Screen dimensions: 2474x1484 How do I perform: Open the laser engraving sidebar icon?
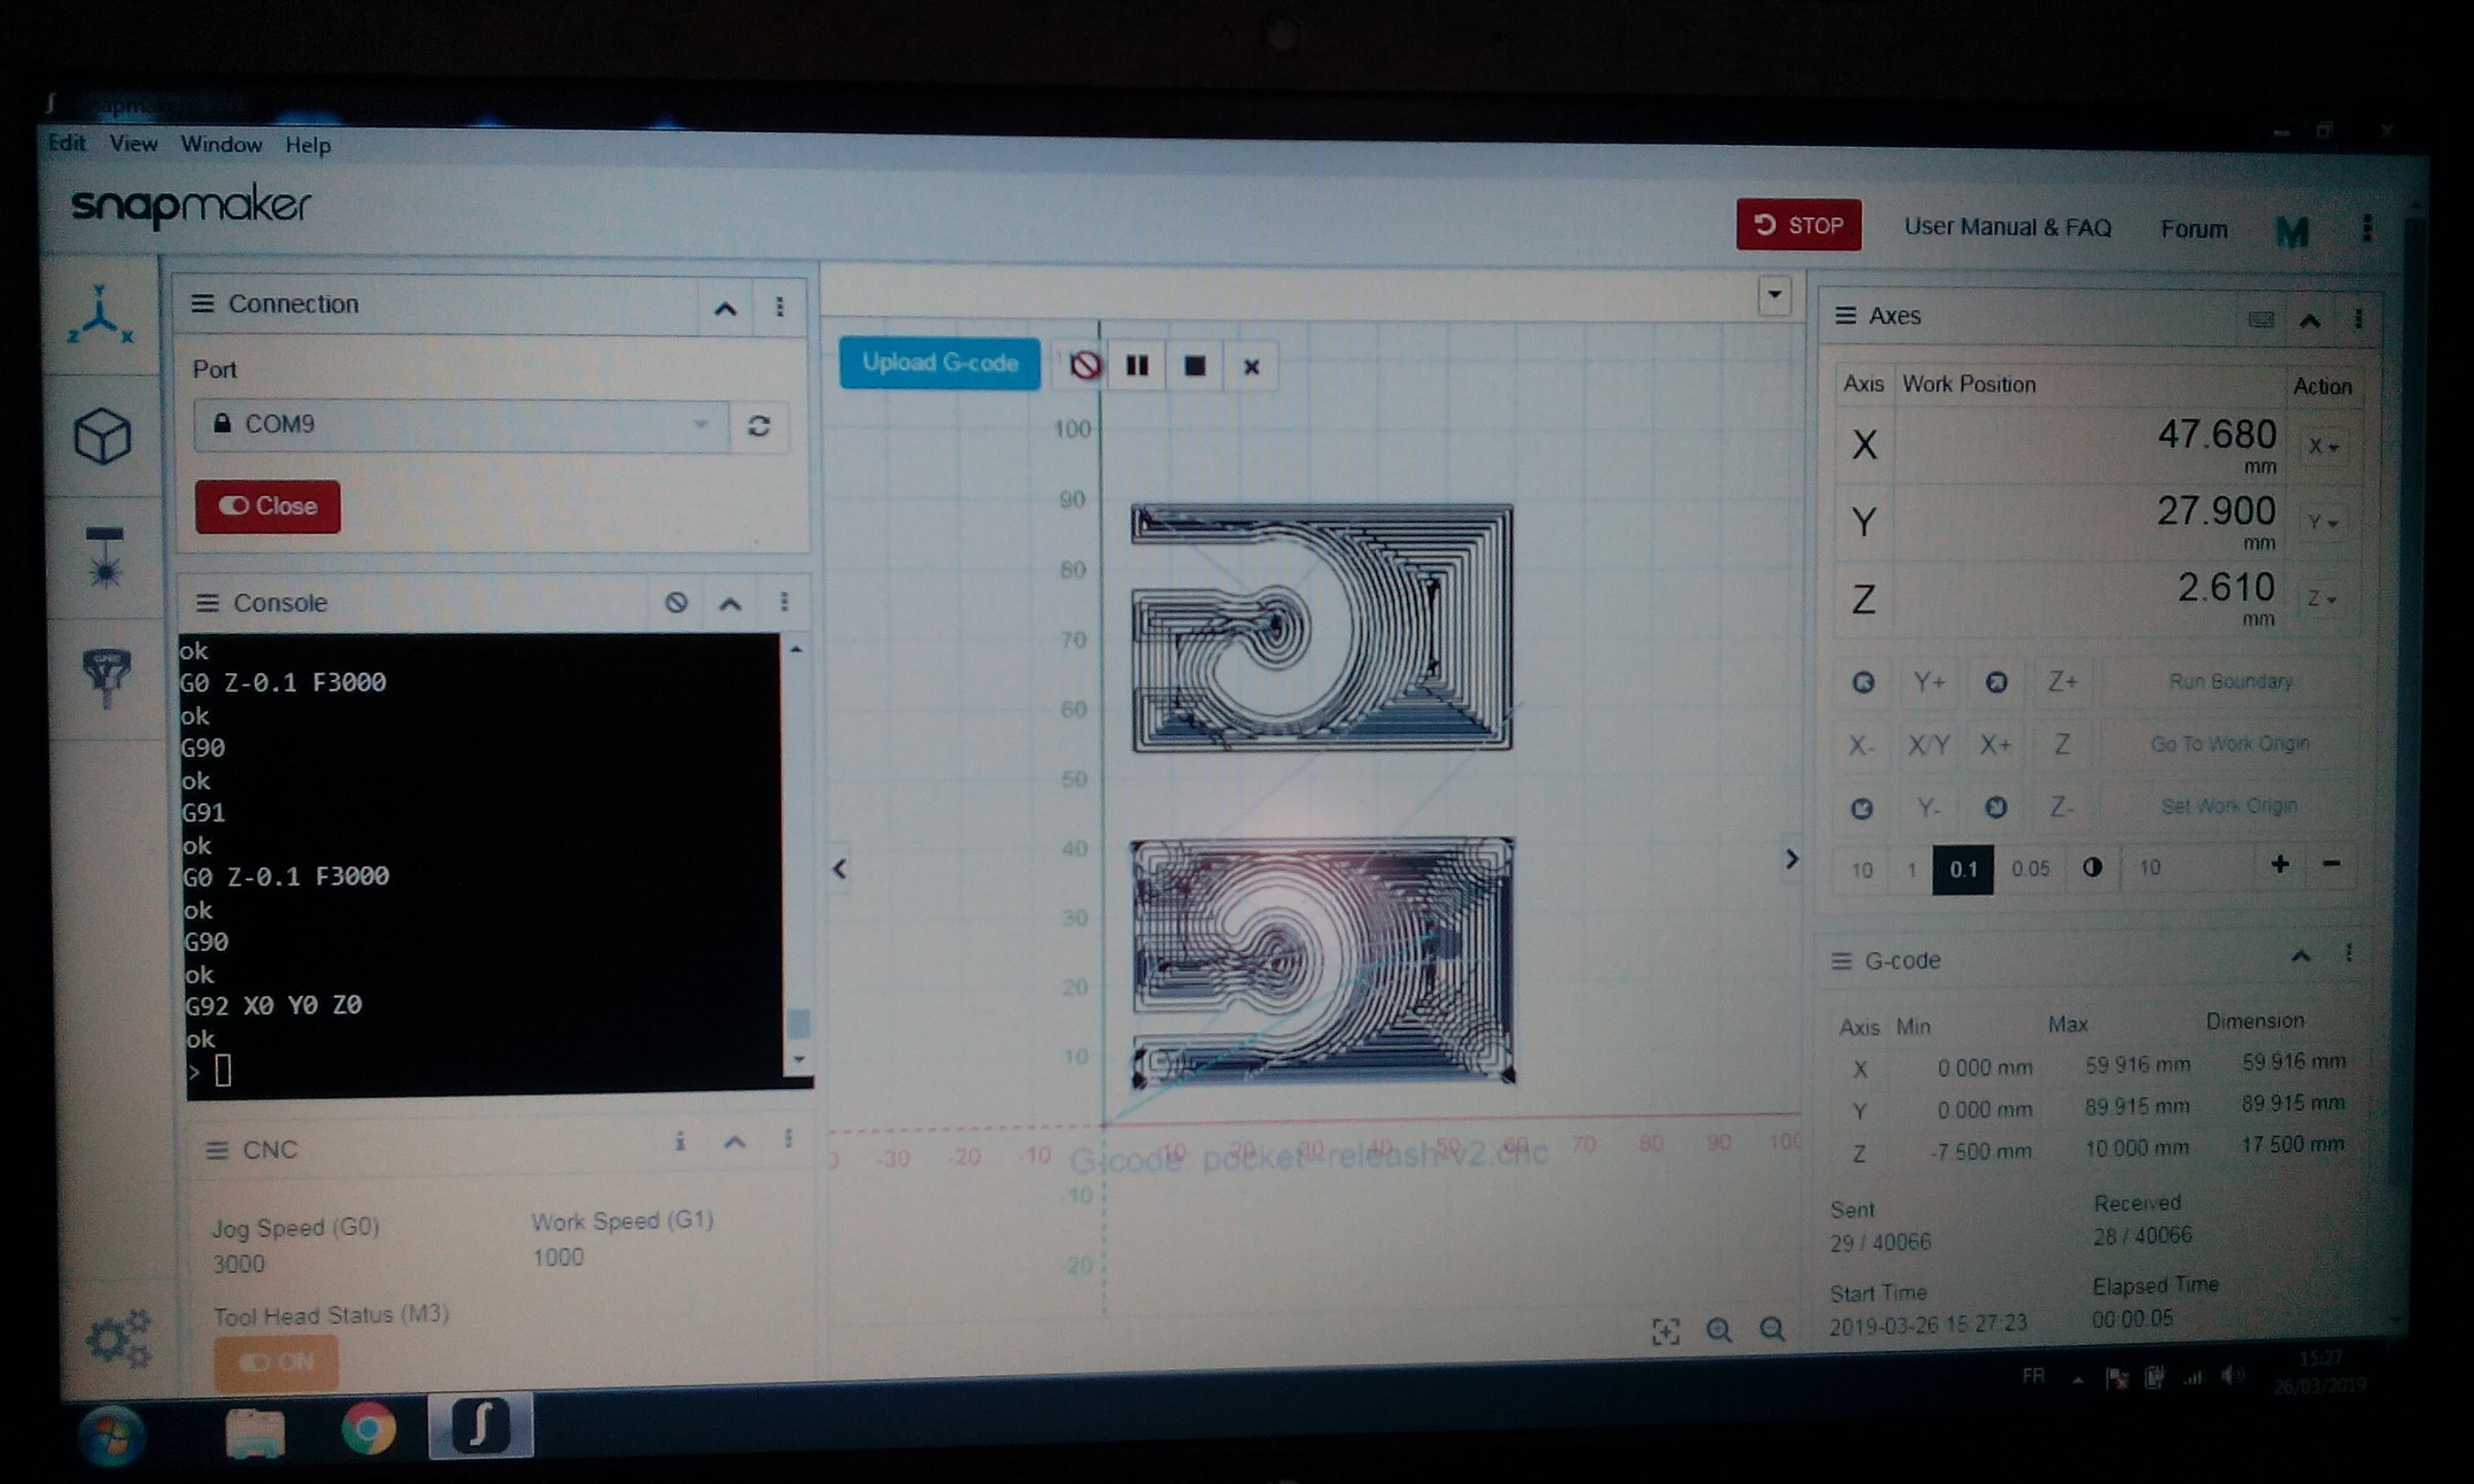point(104,558)
